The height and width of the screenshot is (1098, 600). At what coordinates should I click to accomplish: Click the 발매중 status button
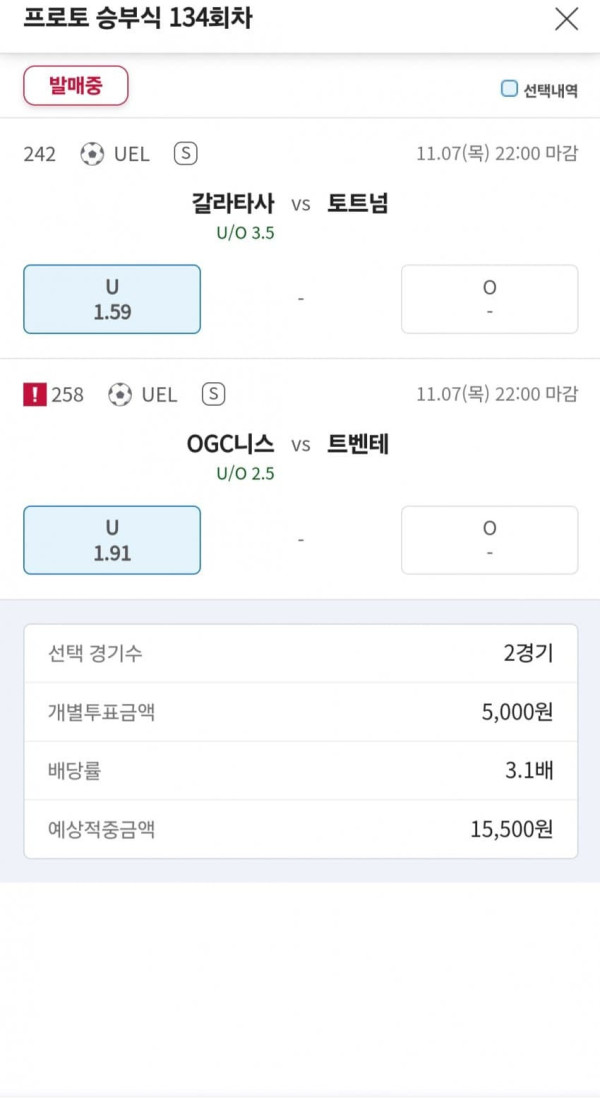(x=76, y=86)
